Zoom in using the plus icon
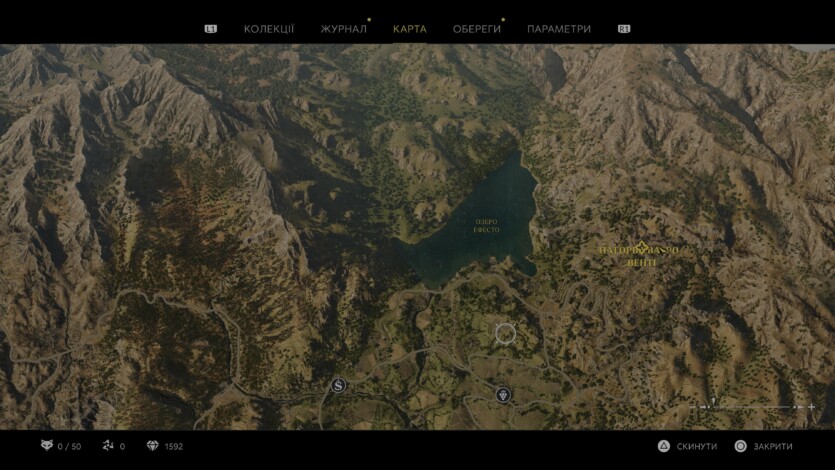Screen dimensions: 835x470 812,407
